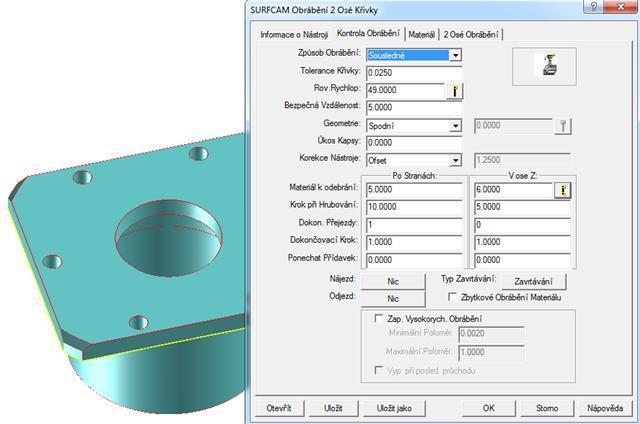Open the Korekce Nástroje dropdown showing Ofset
Screen dimensions: 640x424
(456, 160)
